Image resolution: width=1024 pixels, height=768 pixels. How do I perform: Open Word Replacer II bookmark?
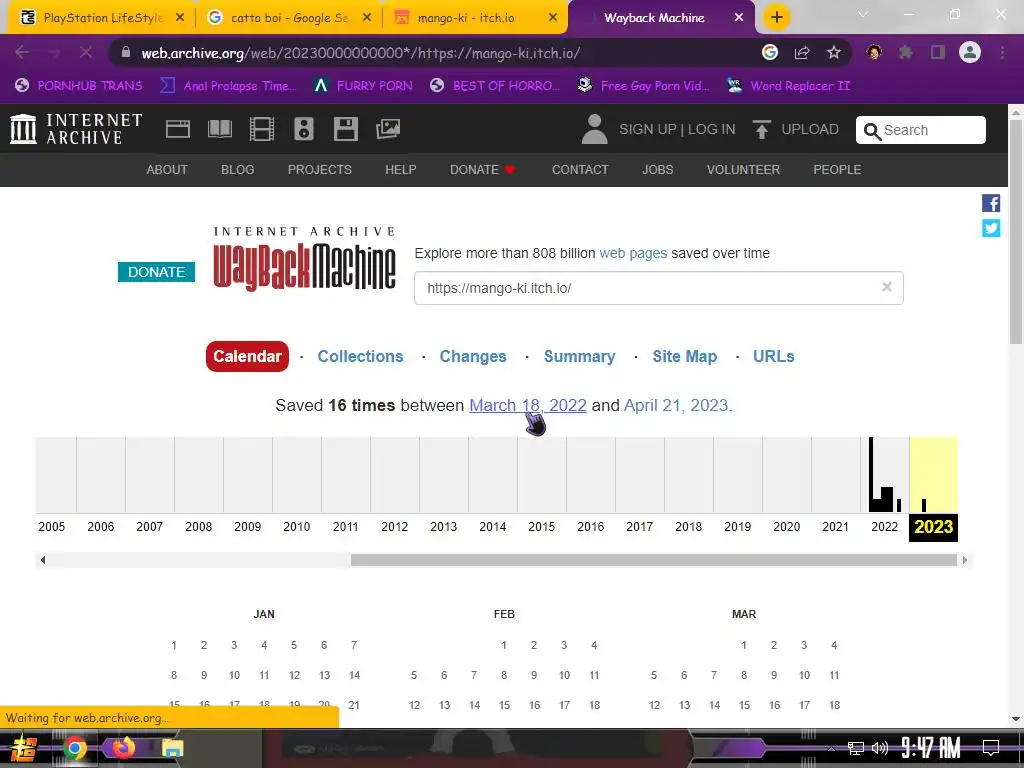(788, 86)
